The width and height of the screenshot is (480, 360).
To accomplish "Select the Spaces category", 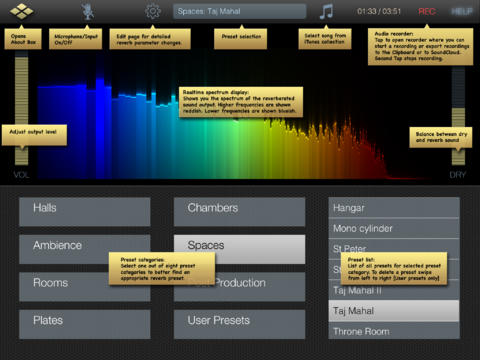I will click(239, 249).
